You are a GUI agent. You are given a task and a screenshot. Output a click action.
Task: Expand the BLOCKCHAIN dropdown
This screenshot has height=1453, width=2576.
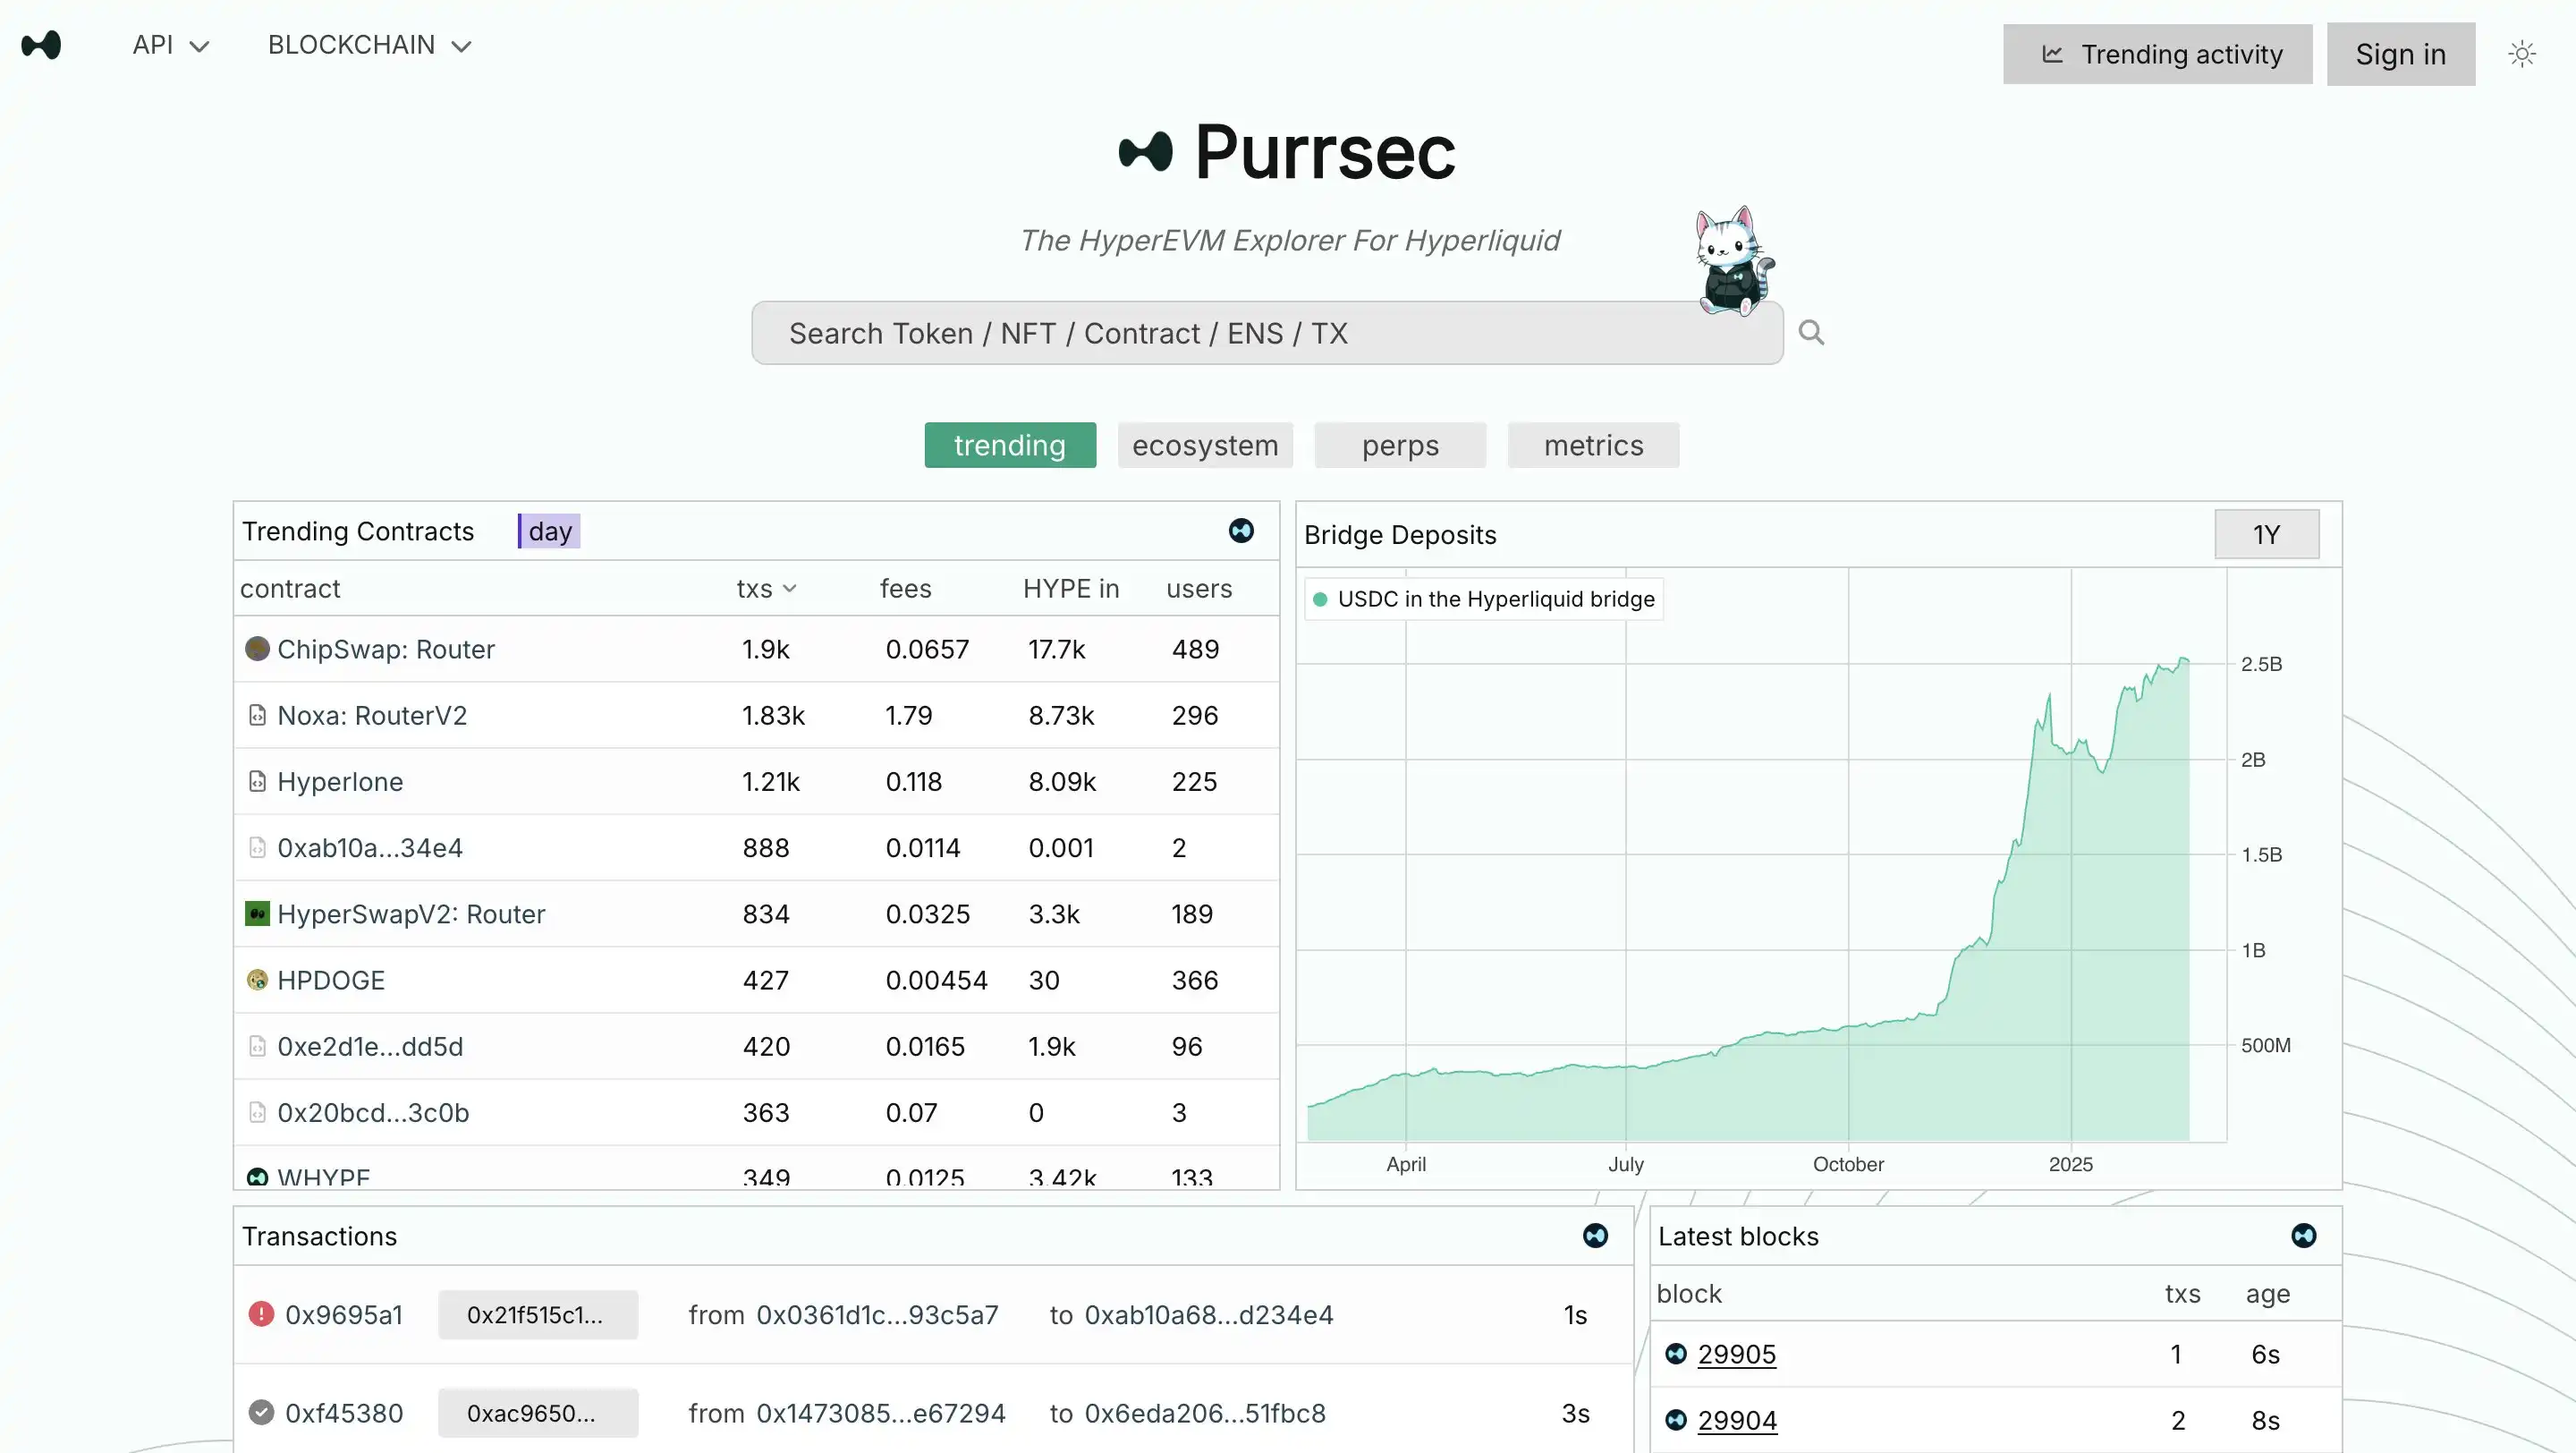pos(367,44)
